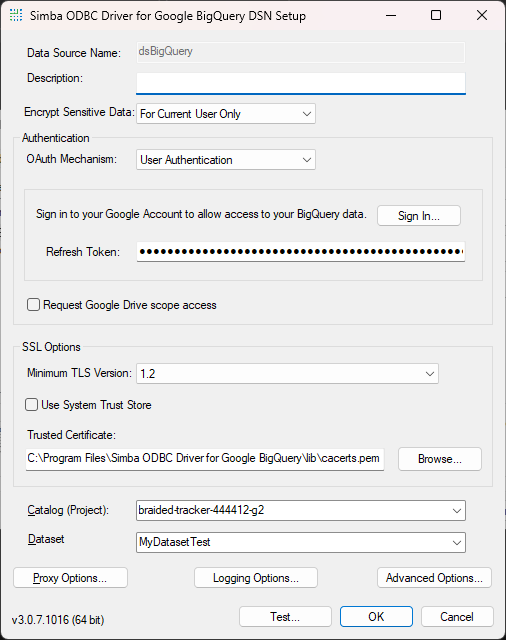Maximize the DSN Setup window
This screenshot has height=640, width=506.
point(436,16)
